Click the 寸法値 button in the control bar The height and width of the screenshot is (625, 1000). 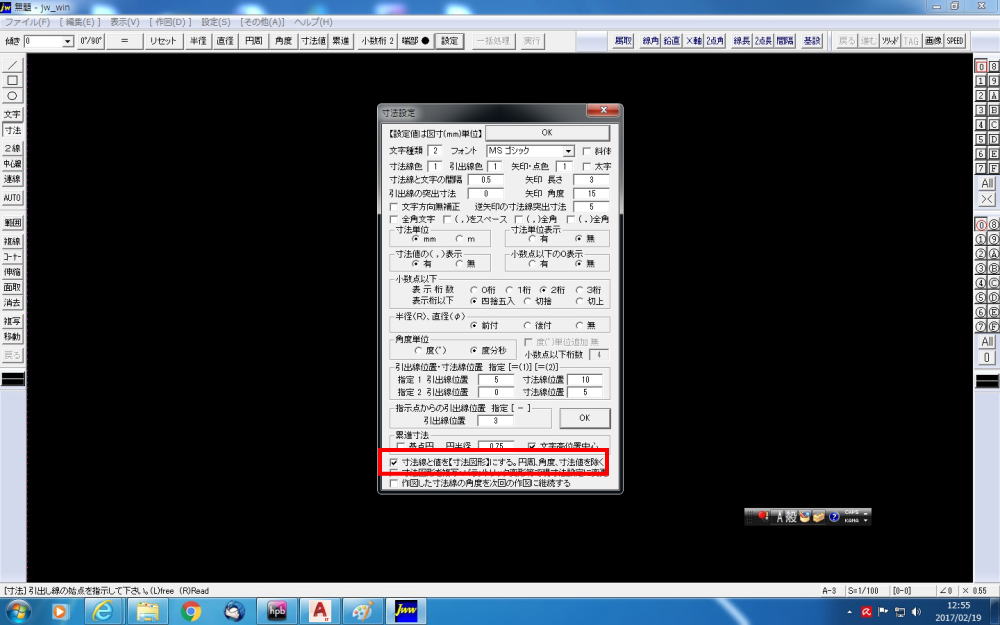313,41
